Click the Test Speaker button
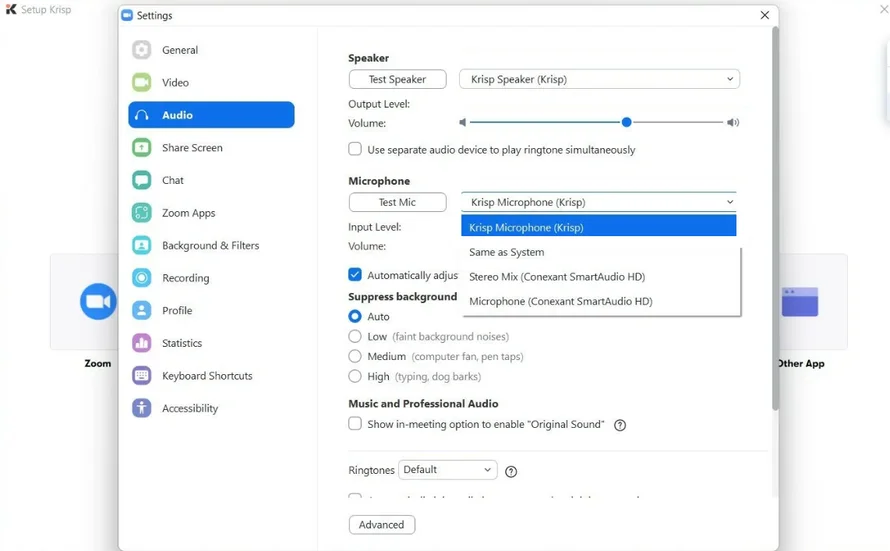This screenshot has width=890, height=551. tap(397, 79)
